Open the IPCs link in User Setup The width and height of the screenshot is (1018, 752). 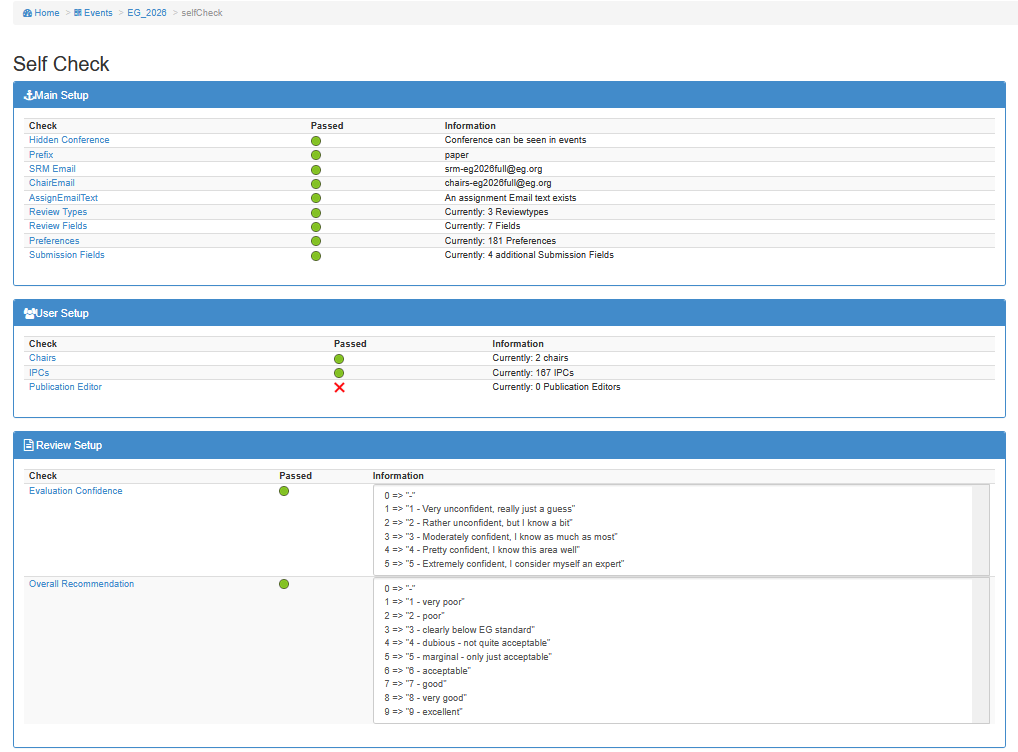point(39,373)
